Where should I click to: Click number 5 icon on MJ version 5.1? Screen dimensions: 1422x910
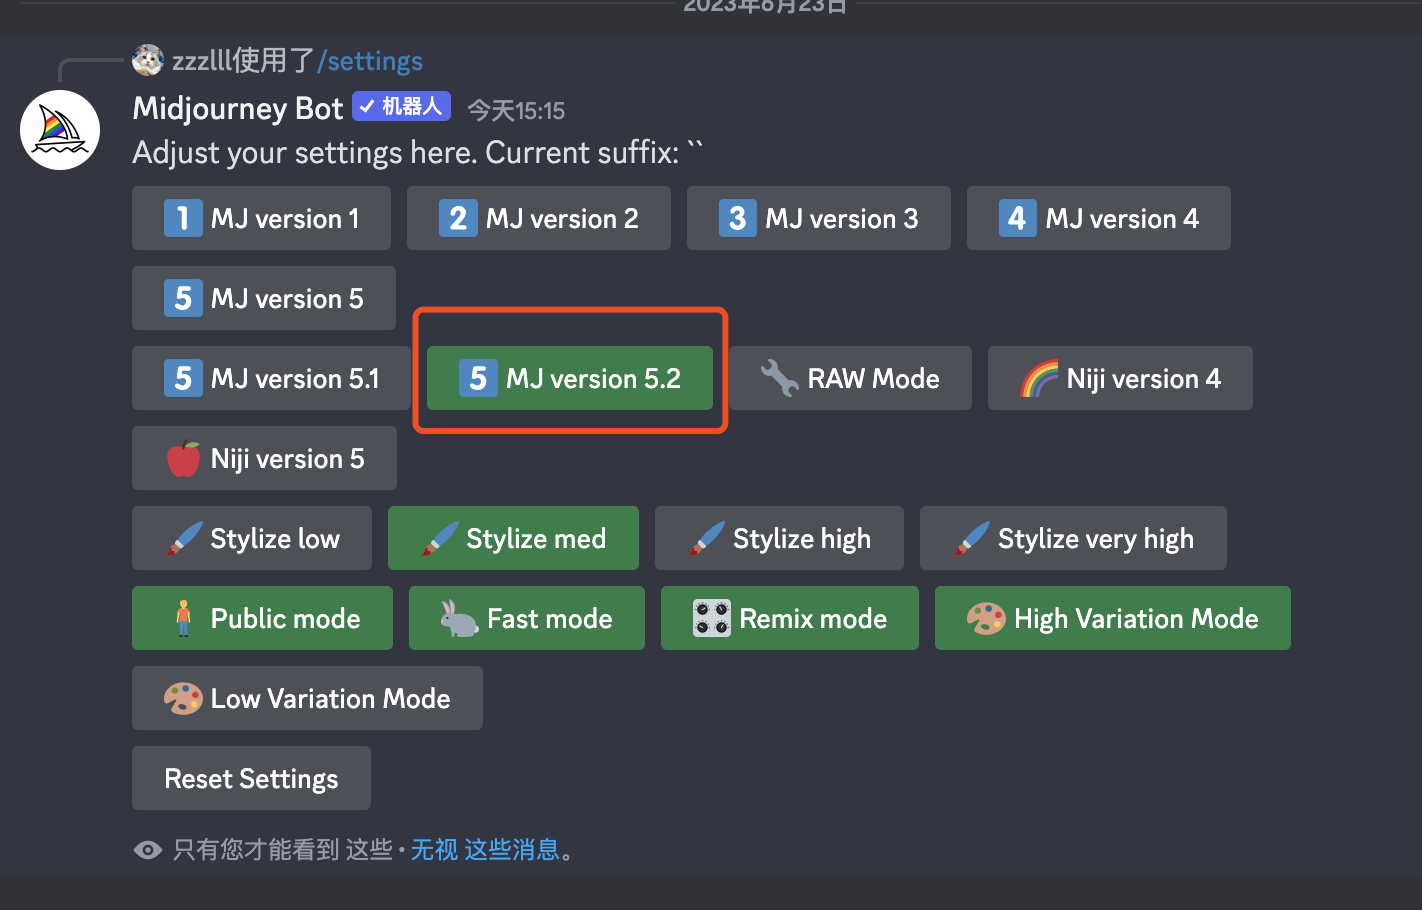pyautogui.click(x=183, y=378)
